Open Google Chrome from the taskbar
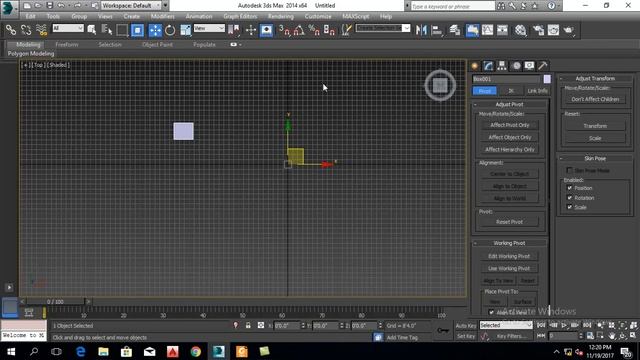The width and height of the screenshot is (640, 360). click(x=196, y=351)
